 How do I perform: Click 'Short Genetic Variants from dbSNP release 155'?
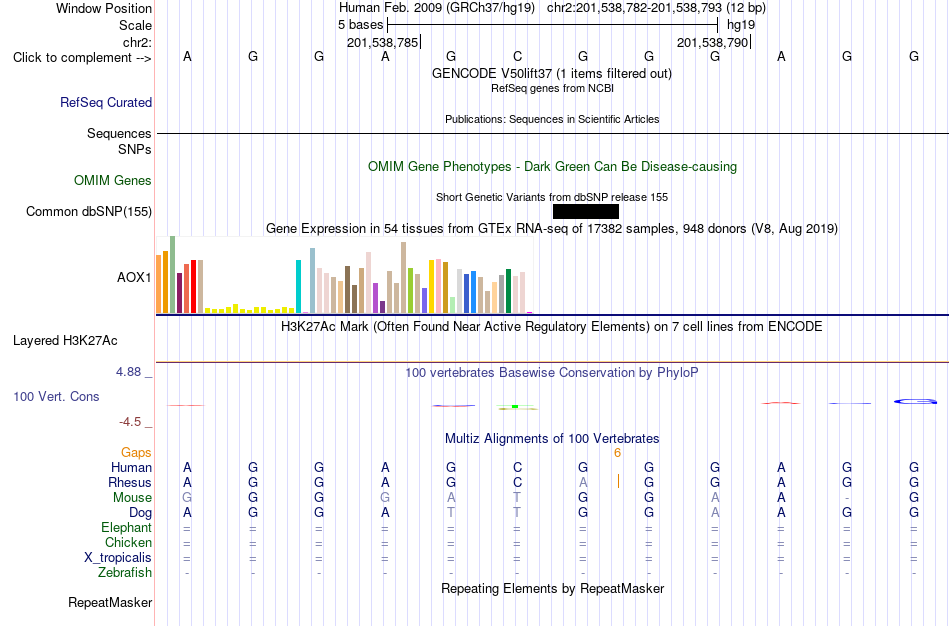(552, 197)
